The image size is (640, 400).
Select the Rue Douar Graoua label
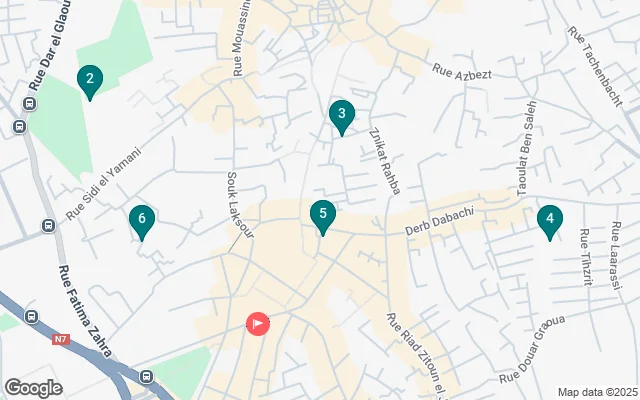coord(532,349)
